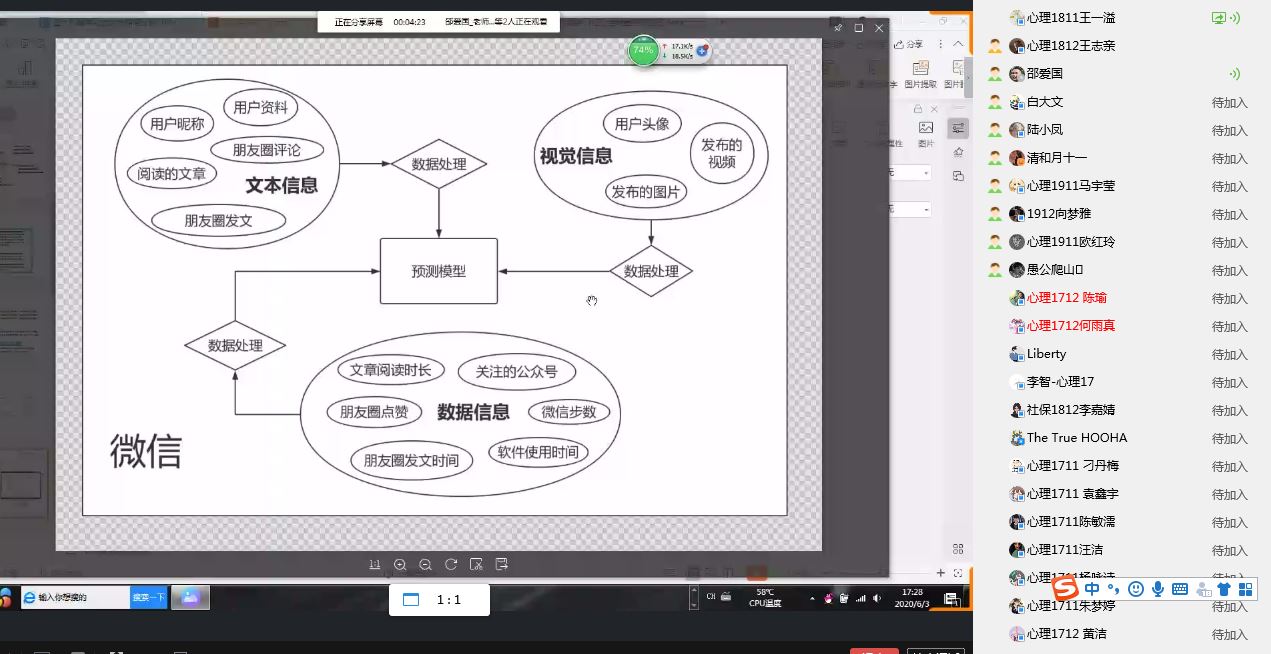Toggle Sogou punctuation mode button
Screen dimensions: 1271x654
pos(1113,589)
